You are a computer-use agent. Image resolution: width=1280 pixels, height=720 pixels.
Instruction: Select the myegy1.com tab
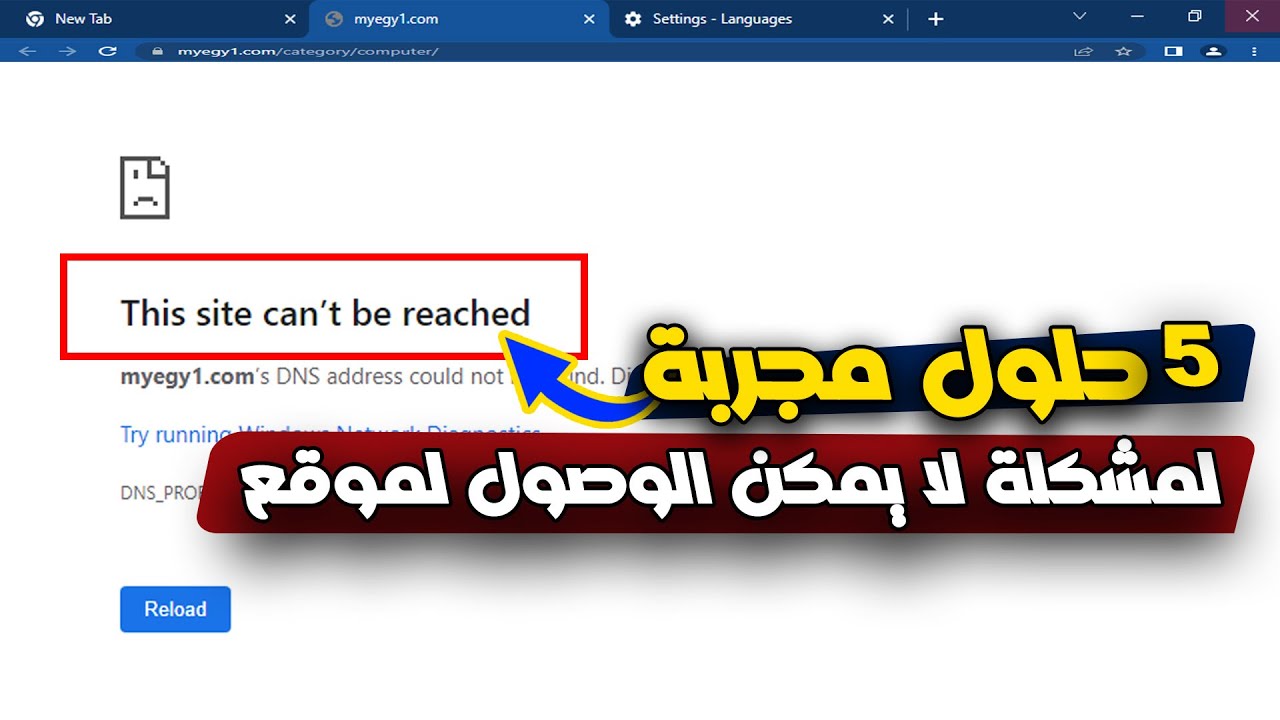click(x=460, y=19)
